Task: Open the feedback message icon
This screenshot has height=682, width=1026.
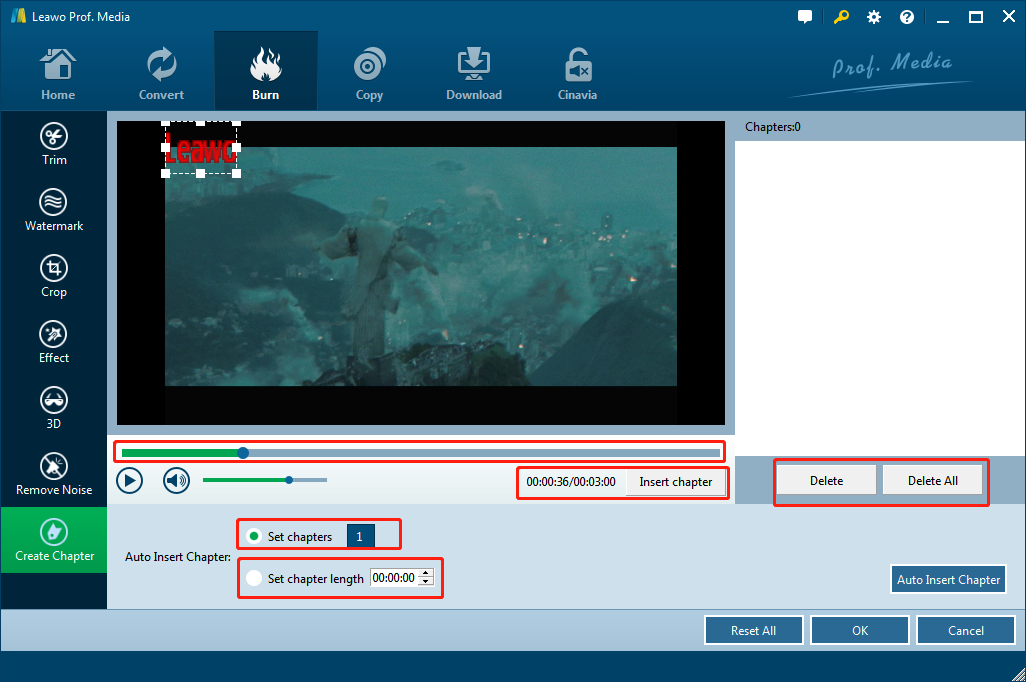Action: 805,17
